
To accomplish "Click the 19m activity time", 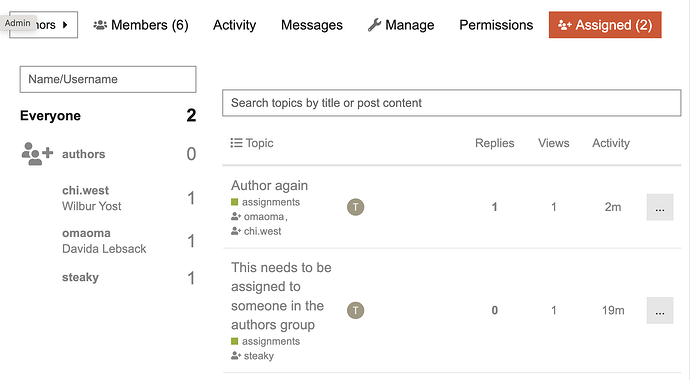I will pyautogui.click(x=613, y=310).
